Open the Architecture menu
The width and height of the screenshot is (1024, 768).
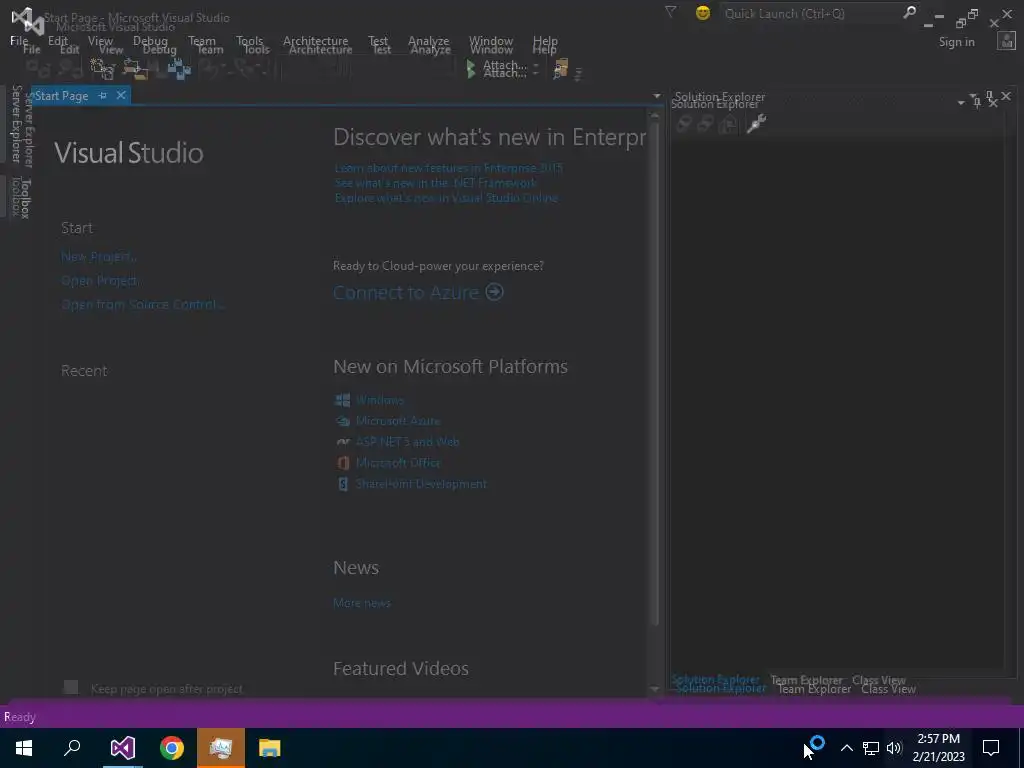(315, 40)
